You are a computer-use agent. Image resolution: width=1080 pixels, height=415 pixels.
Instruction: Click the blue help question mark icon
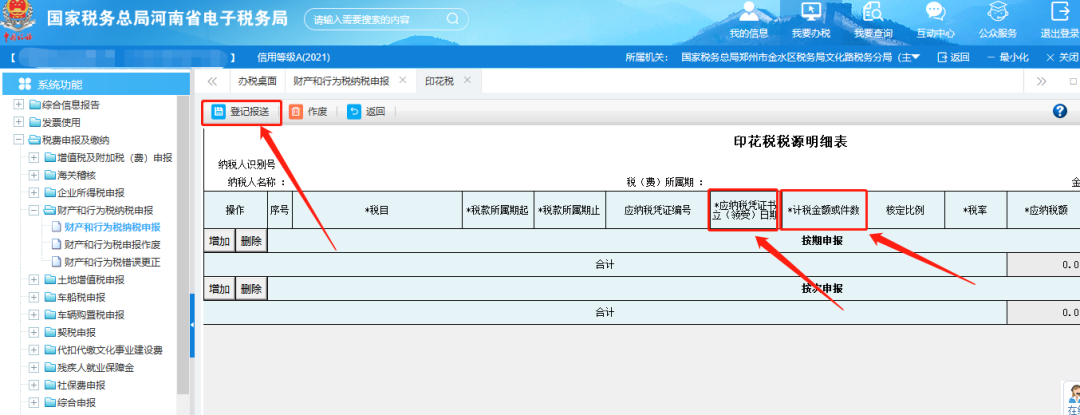(1060, 111)
